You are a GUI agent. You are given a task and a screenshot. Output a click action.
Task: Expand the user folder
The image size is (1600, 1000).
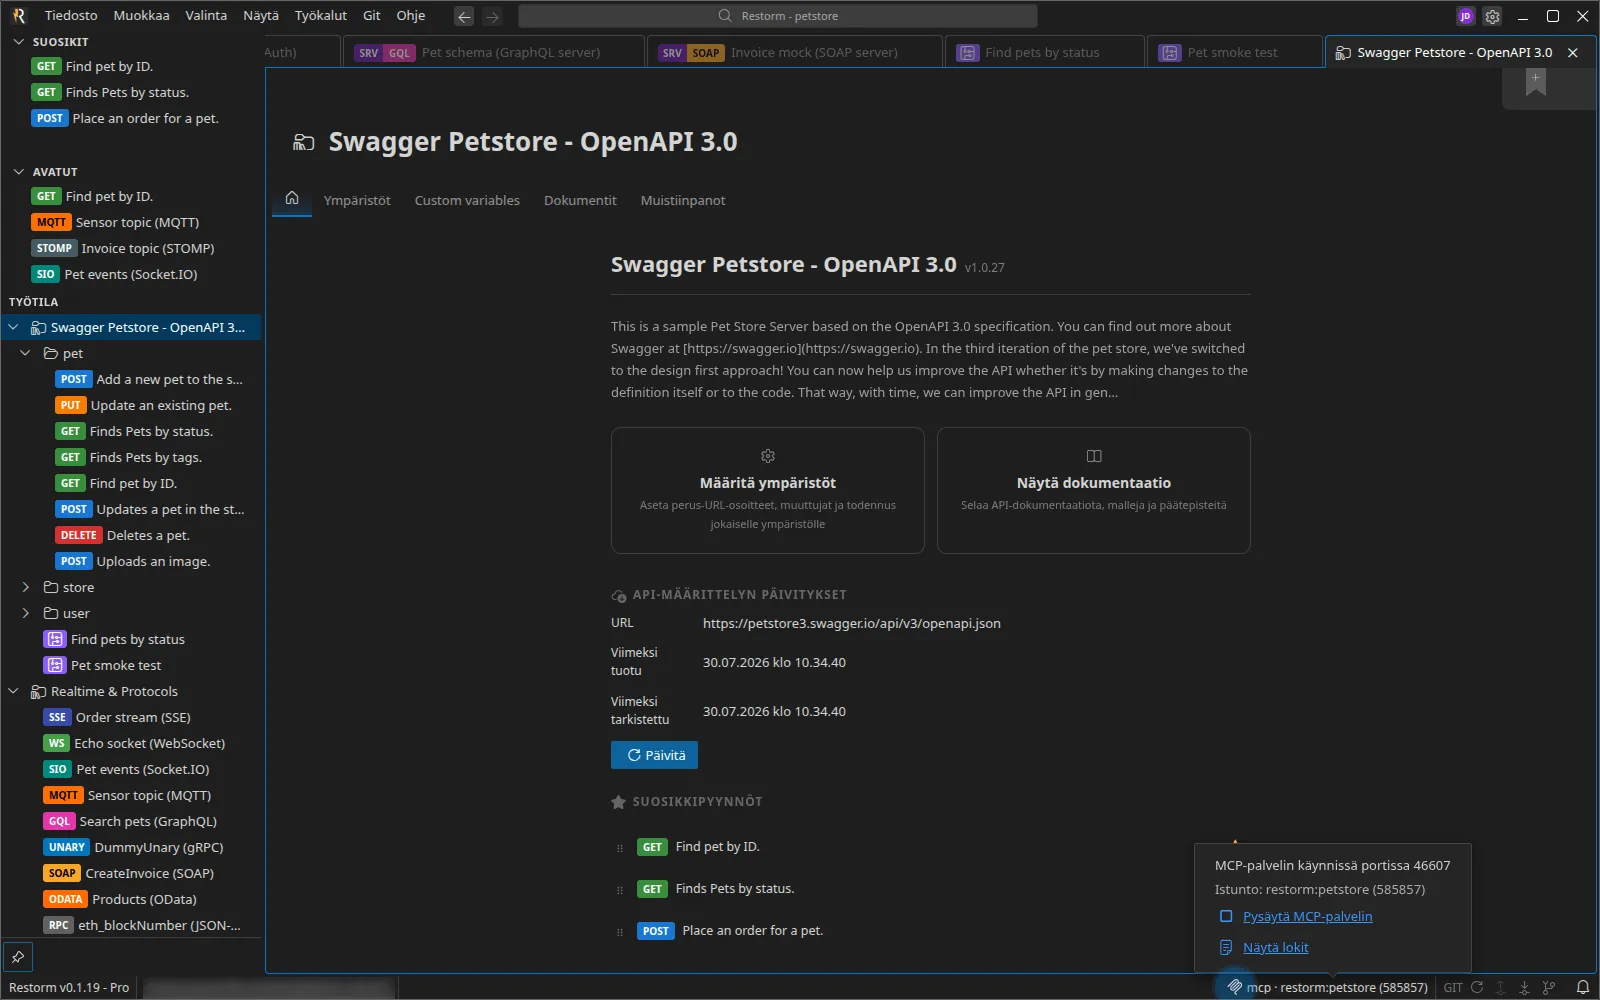pos(26,613)
